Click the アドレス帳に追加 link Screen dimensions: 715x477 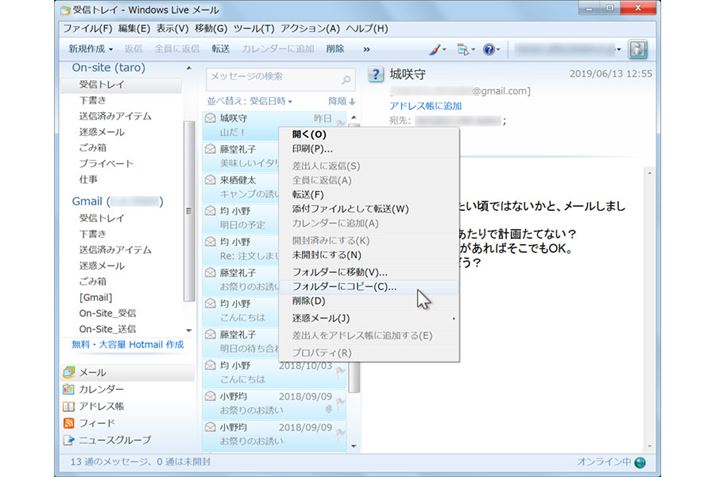tap(425, 105)
